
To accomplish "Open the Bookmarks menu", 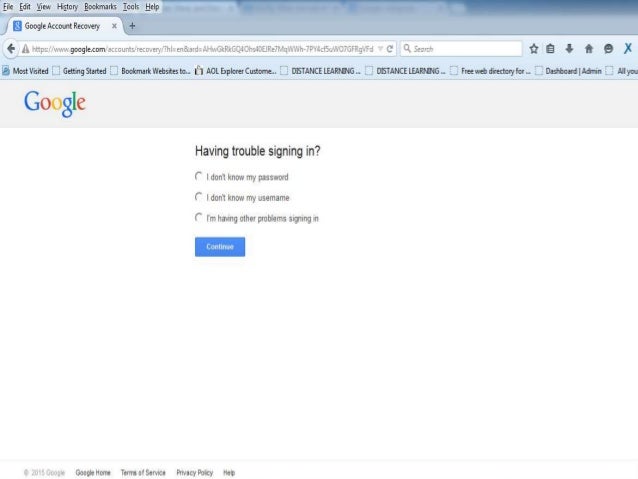I will pos(100,7).
